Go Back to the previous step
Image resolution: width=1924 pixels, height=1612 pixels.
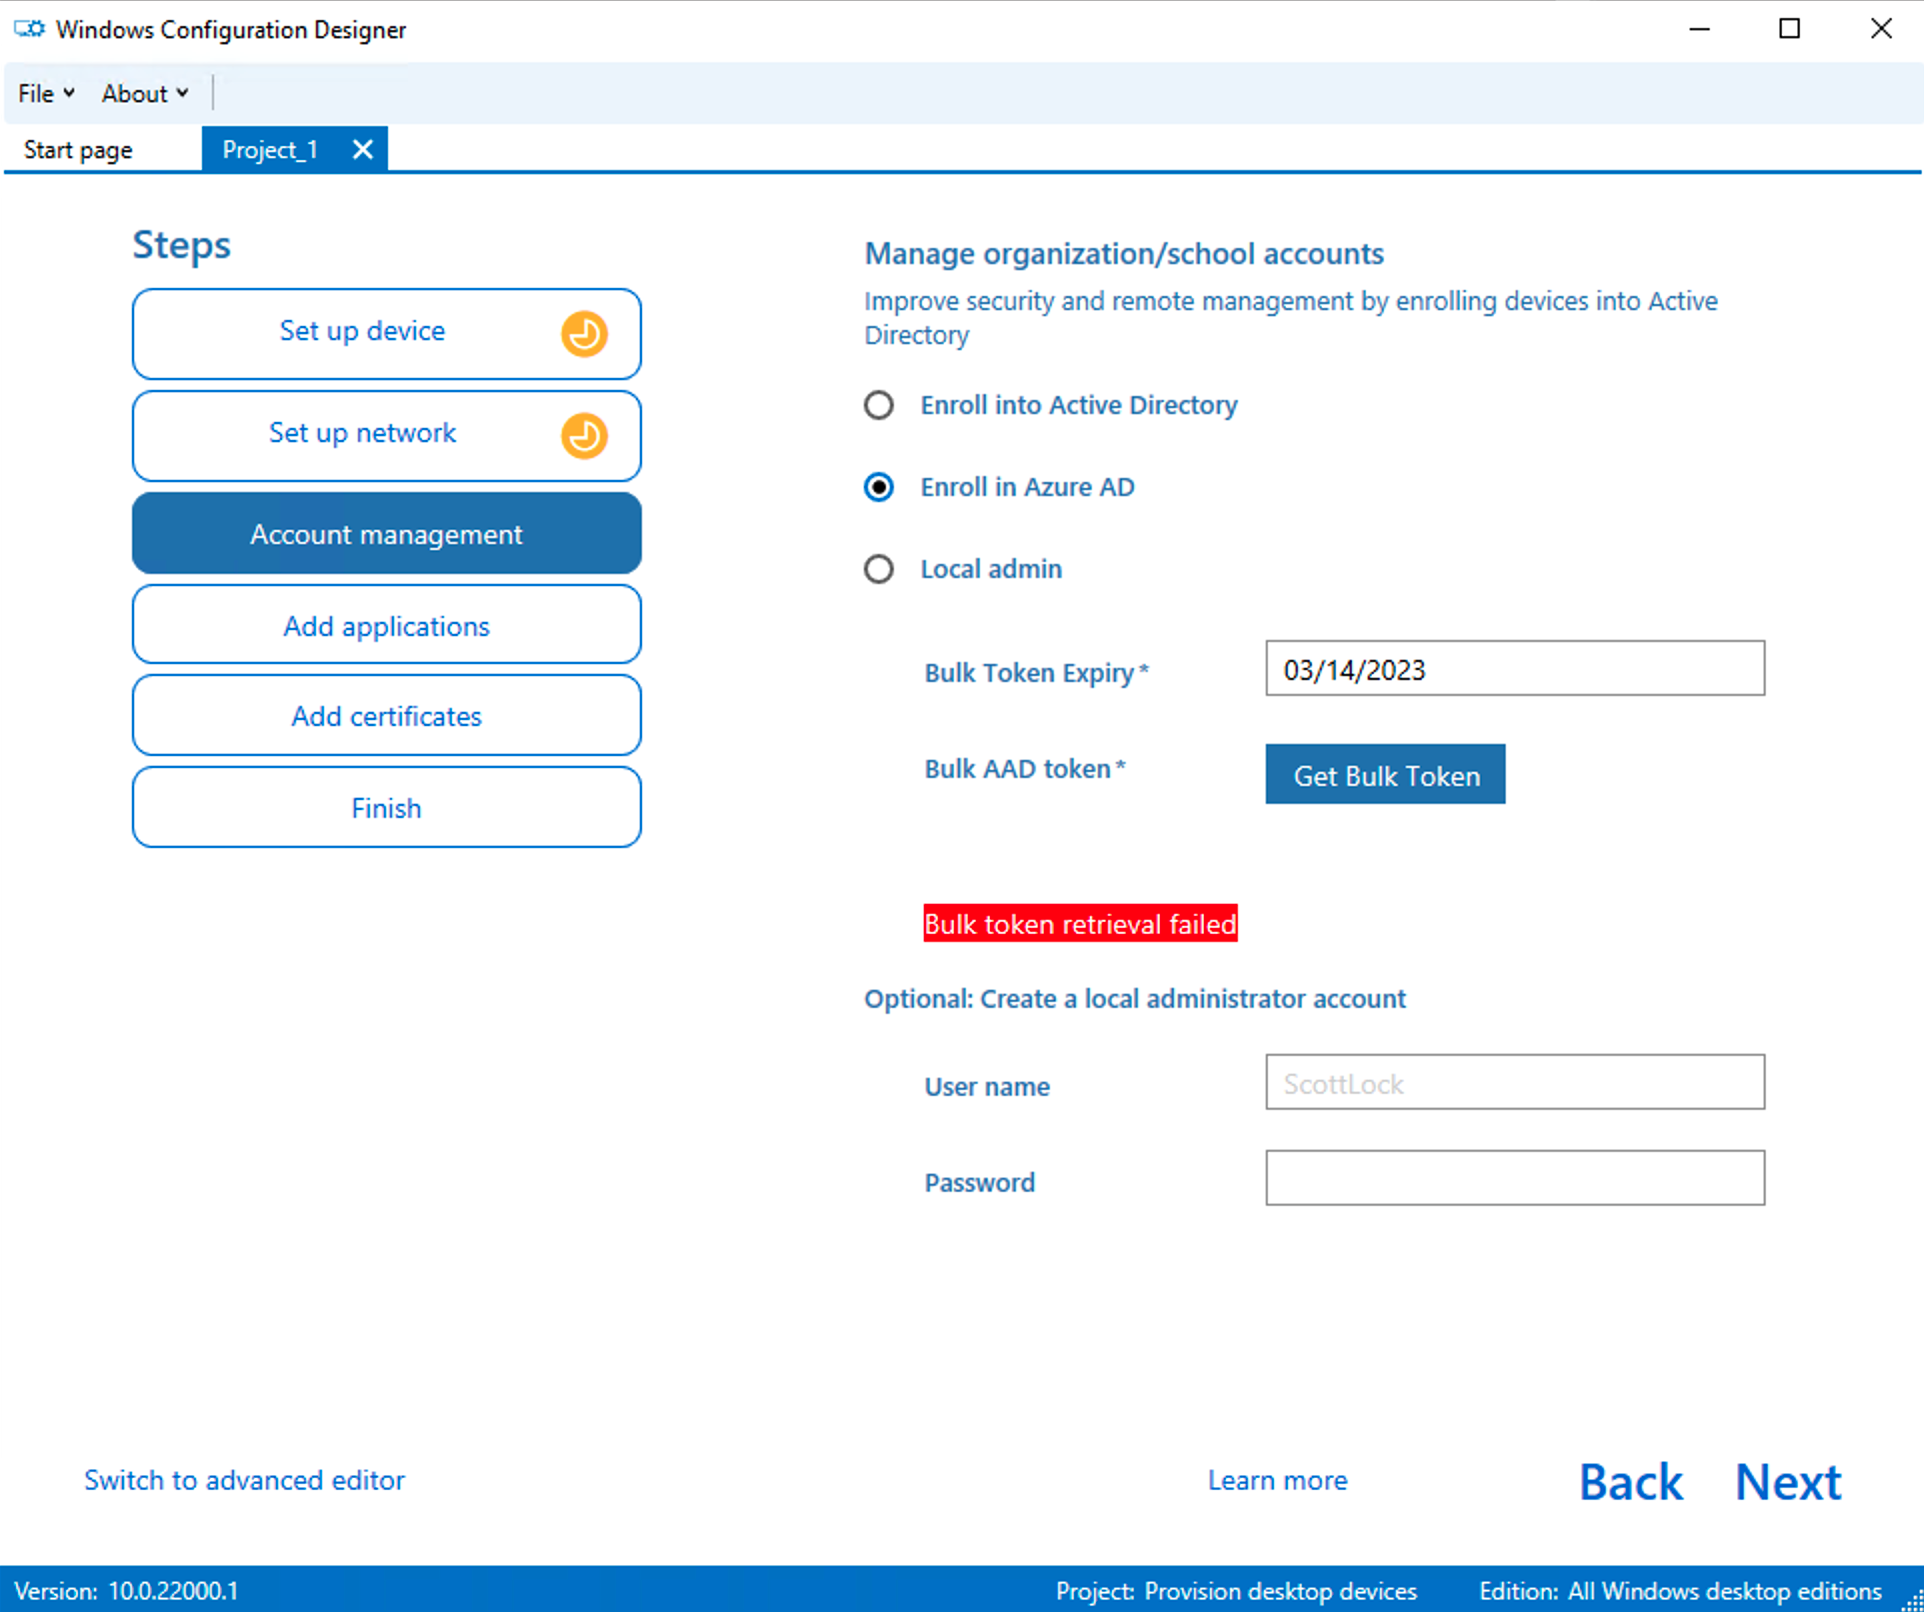click(1630, 1481)
